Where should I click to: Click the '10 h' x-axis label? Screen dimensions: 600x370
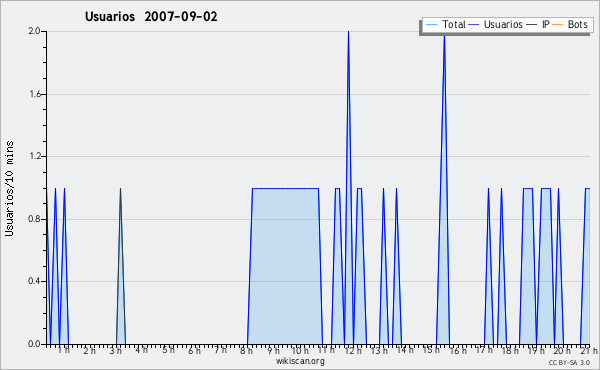click(300, 351)
